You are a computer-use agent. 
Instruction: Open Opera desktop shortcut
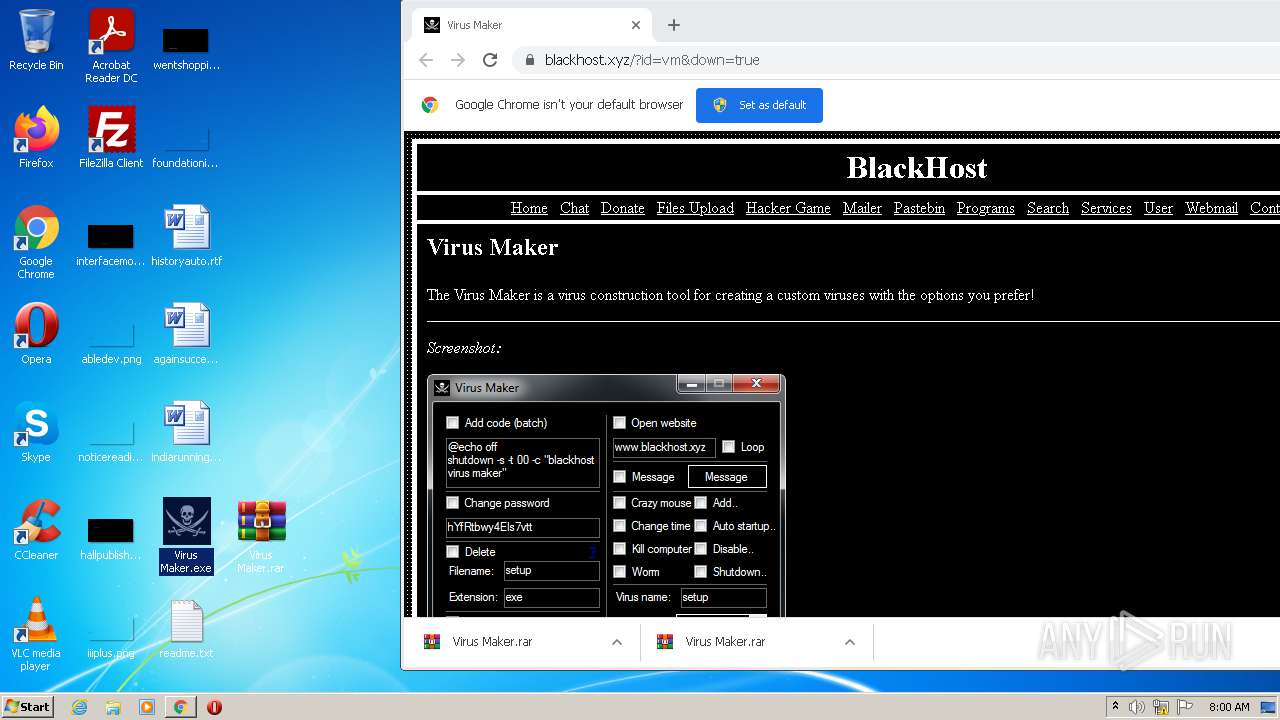pos(36,334)
